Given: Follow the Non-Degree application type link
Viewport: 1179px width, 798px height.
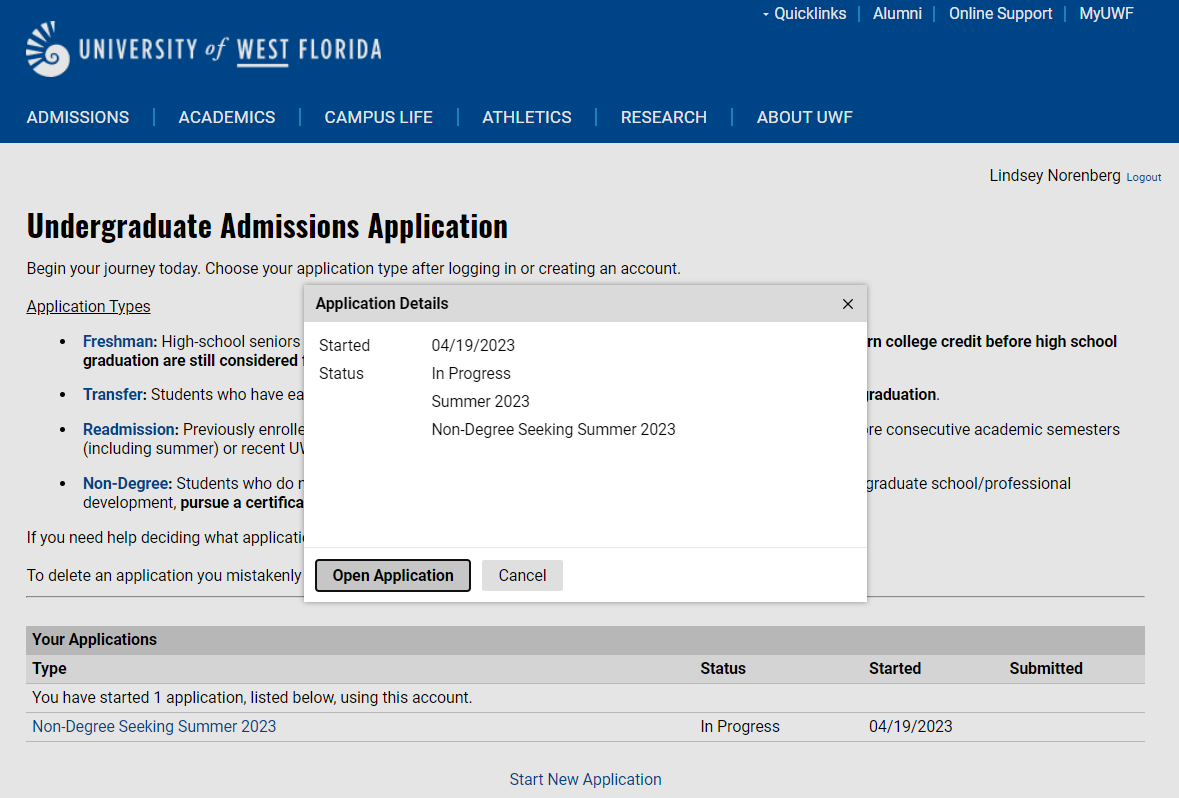Looking at the screenshot, I should point(126,484).
